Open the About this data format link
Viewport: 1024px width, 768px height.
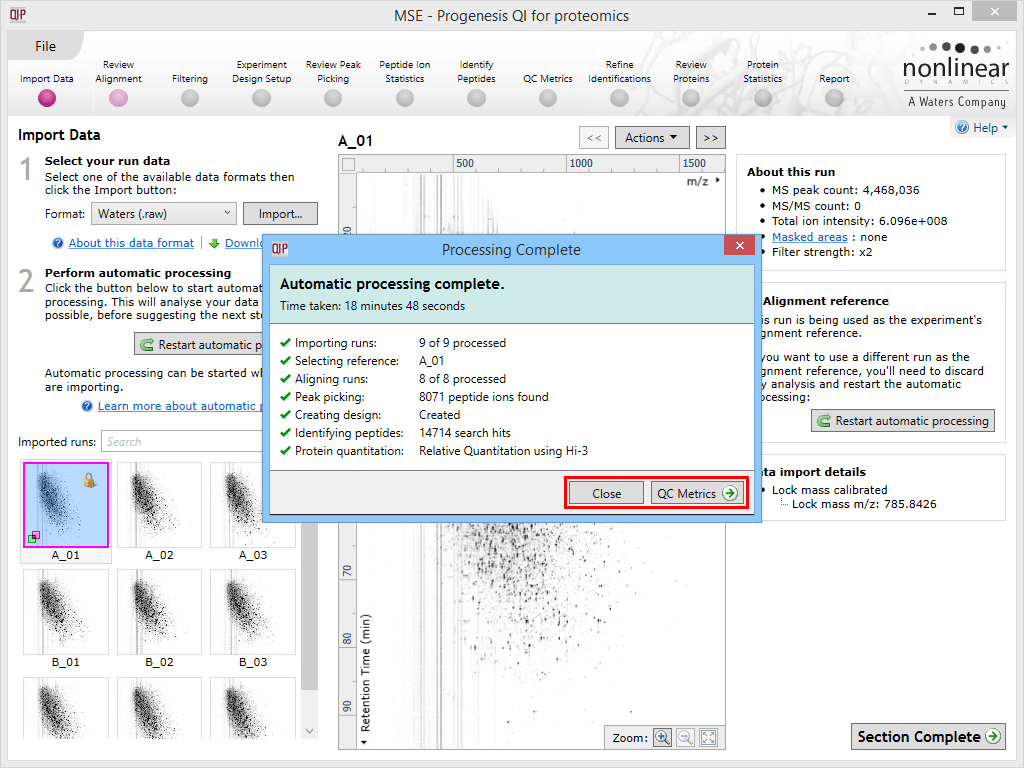131,243
